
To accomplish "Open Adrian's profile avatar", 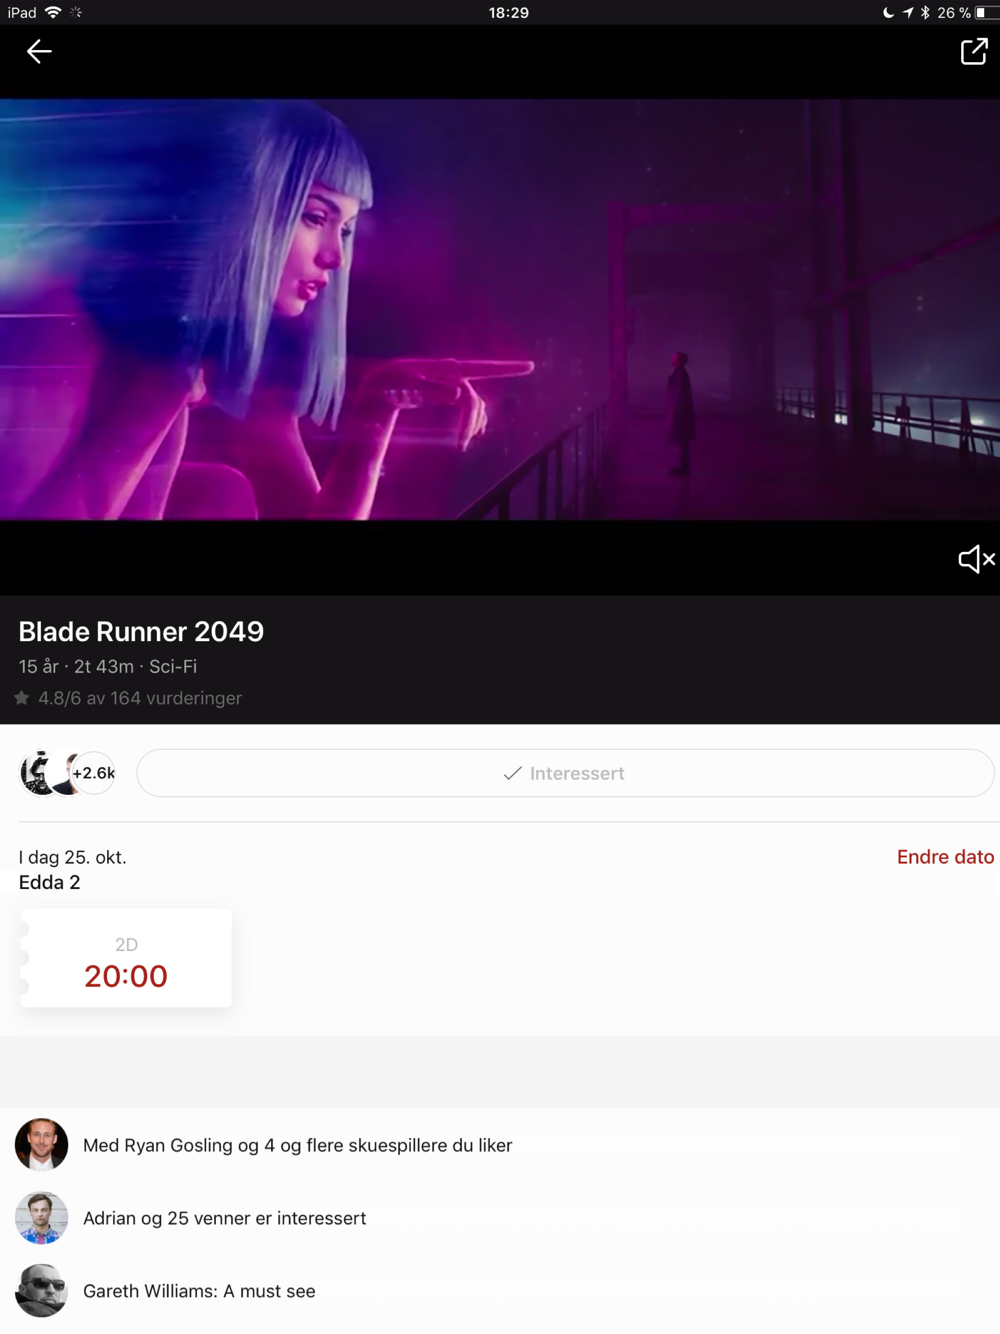I will pyautogui.click(x=41, y=1218).
